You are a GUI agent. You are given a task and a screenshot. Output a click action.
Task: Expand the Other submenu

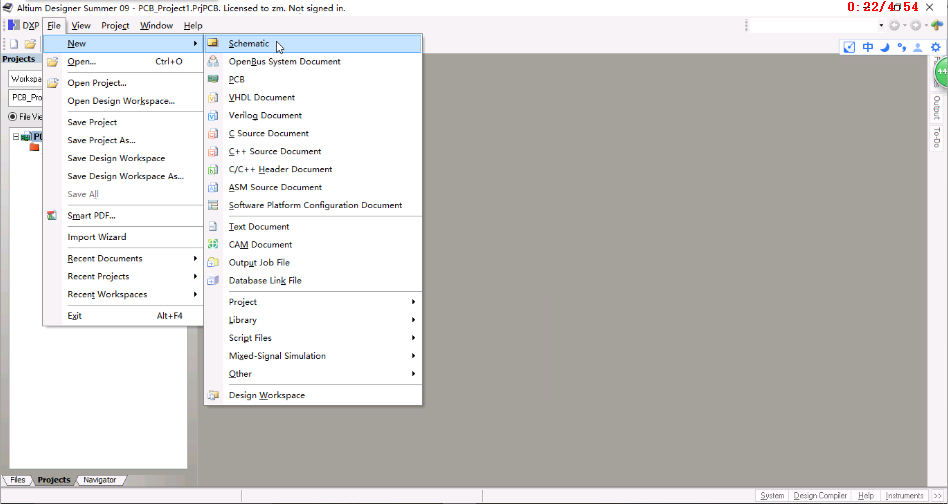[x=414, y=374]
